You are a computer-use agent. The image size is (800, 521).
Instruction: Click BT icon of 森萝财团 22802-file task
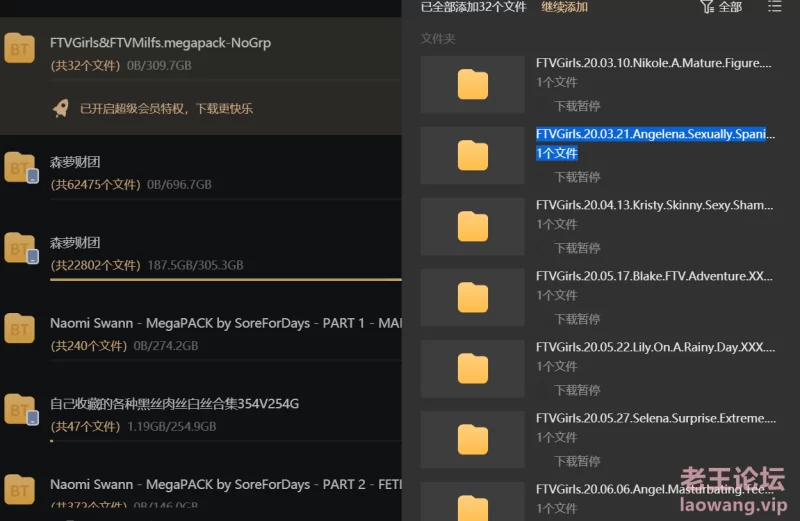coord(20,248)
